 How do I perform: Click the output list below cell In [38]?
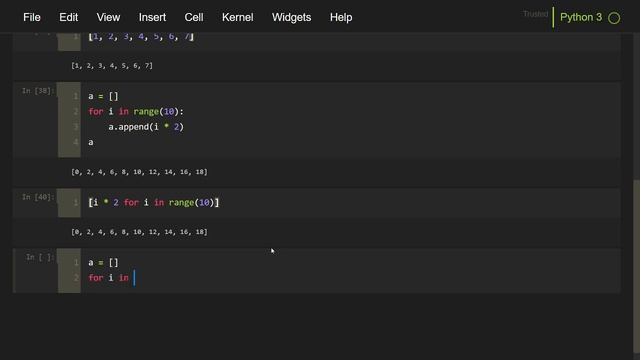(139, 172)
